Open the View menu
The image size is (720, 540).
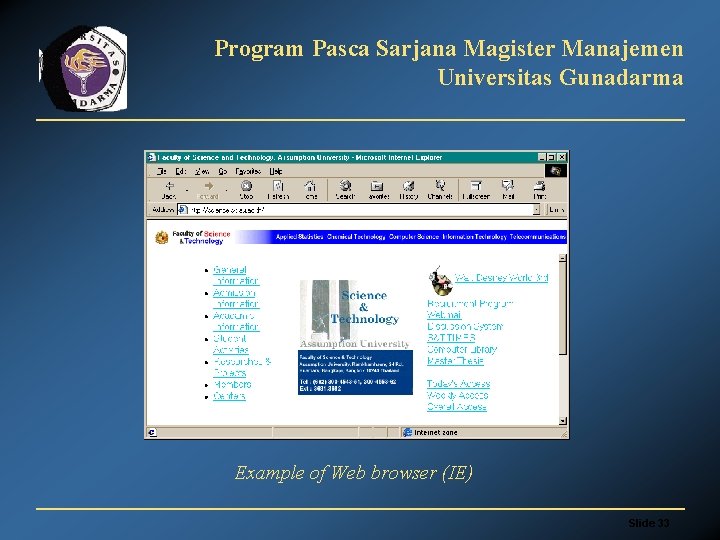coord(202,171)
